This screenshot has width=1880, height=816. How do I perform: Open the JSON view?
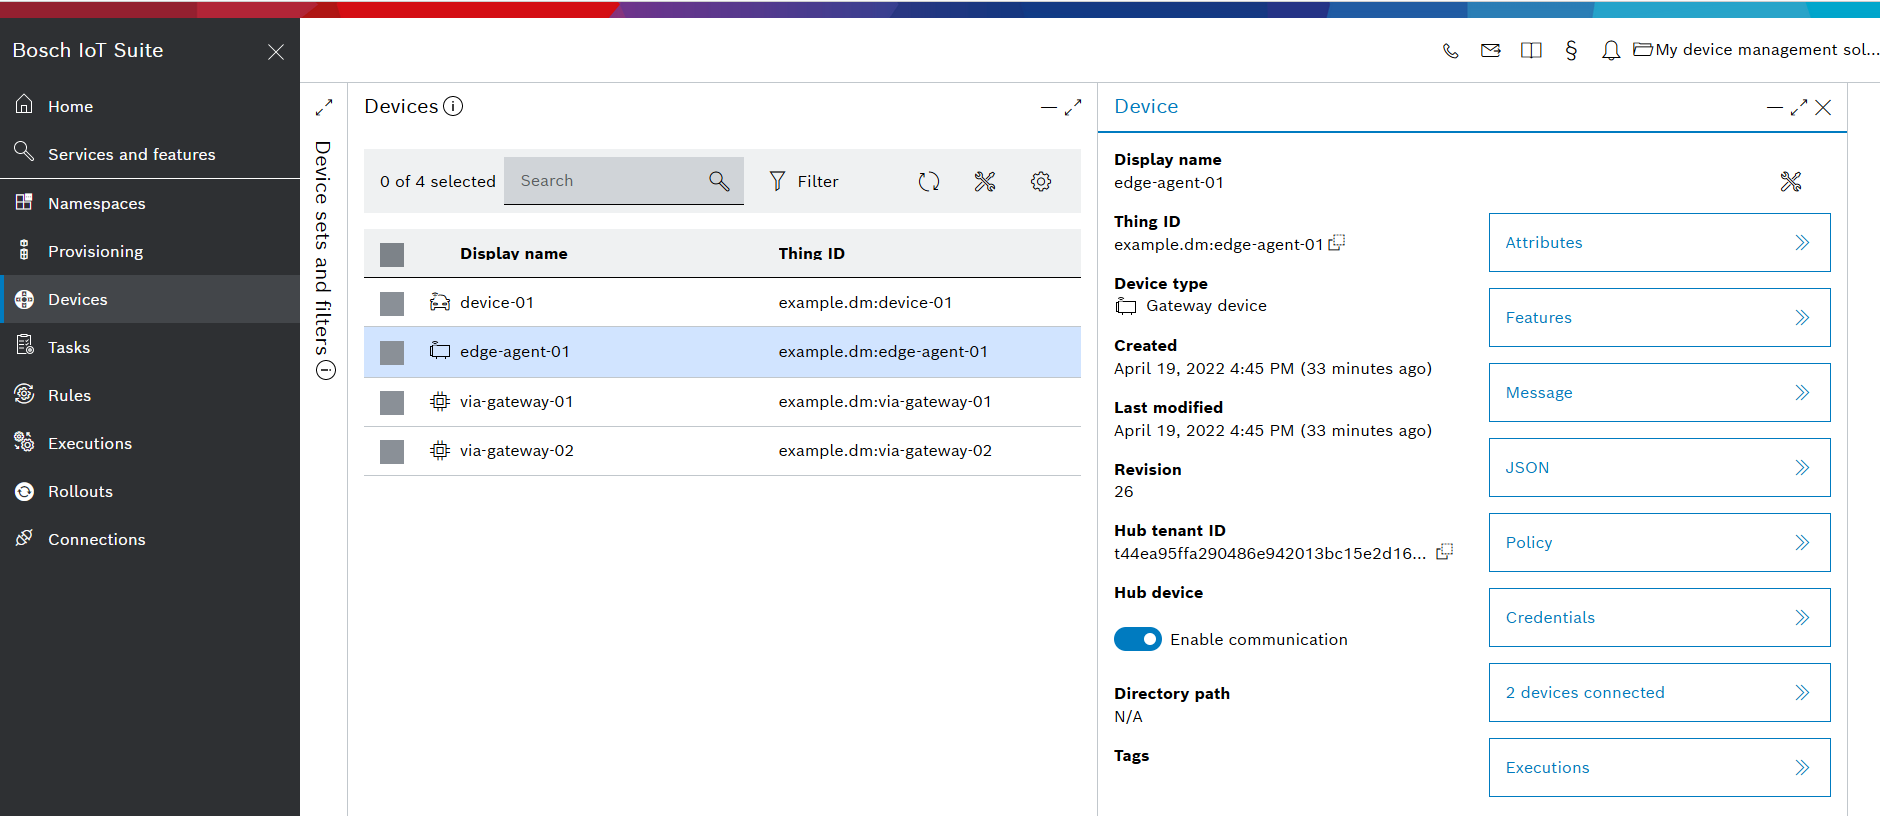[x=1660, y=467]
